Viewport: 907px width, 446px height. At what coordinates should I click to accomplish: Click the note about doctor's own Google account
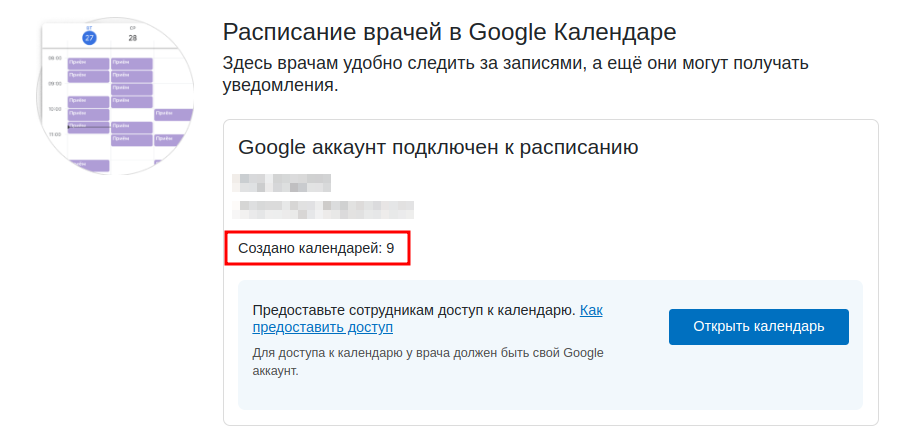coord(428,362)
